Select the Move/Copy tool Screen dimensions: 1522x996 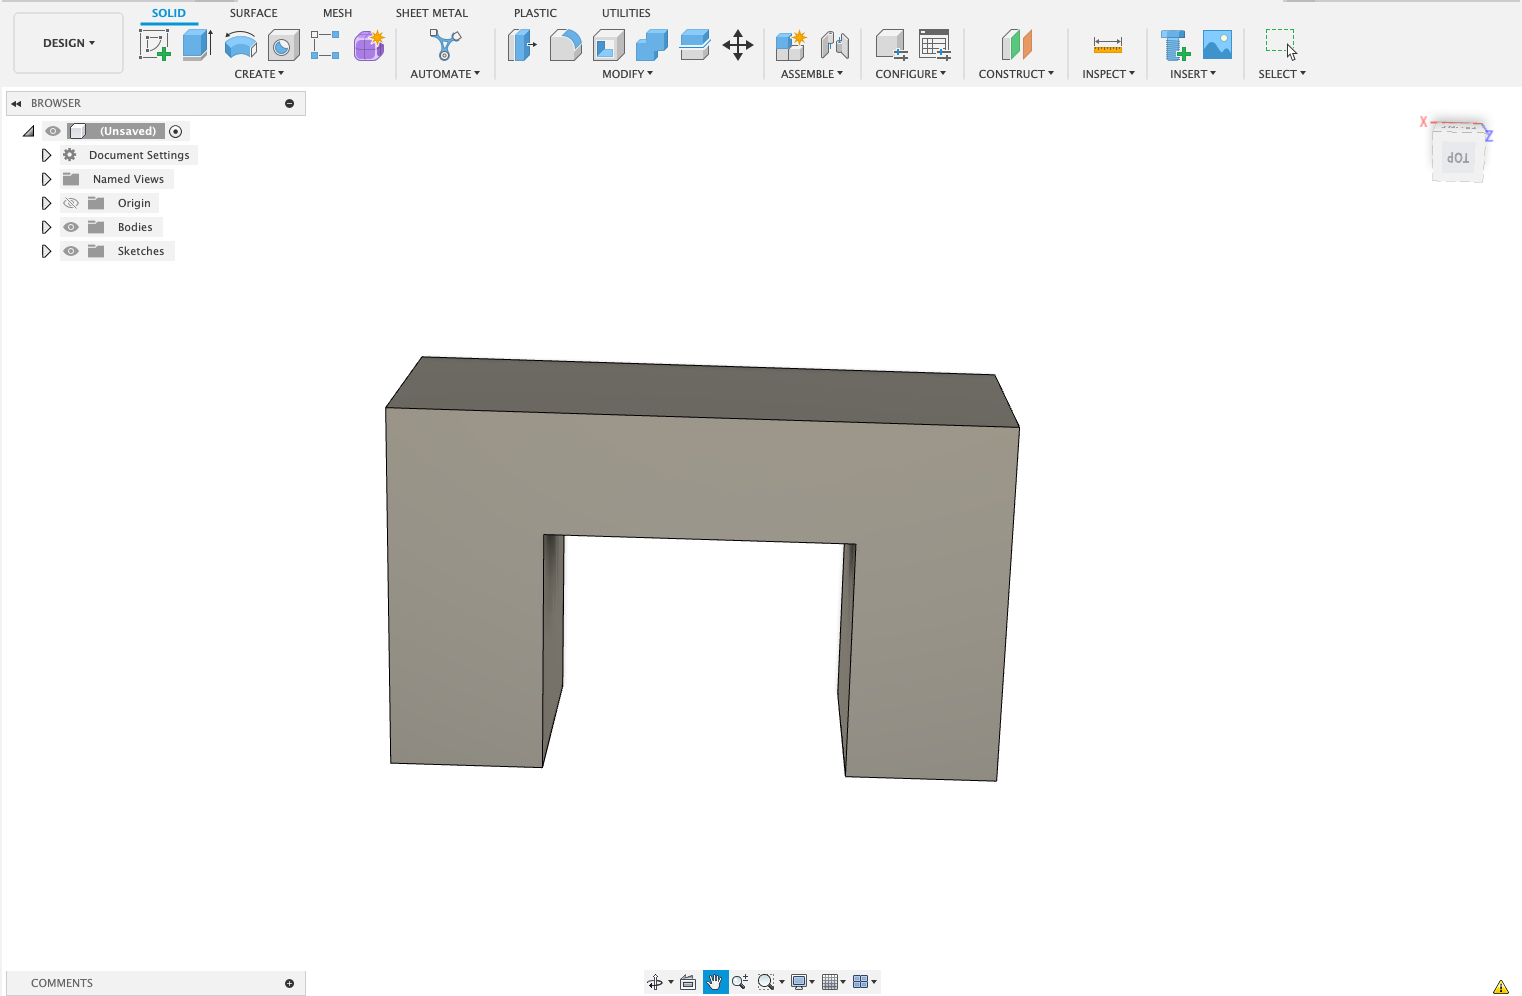738,45
